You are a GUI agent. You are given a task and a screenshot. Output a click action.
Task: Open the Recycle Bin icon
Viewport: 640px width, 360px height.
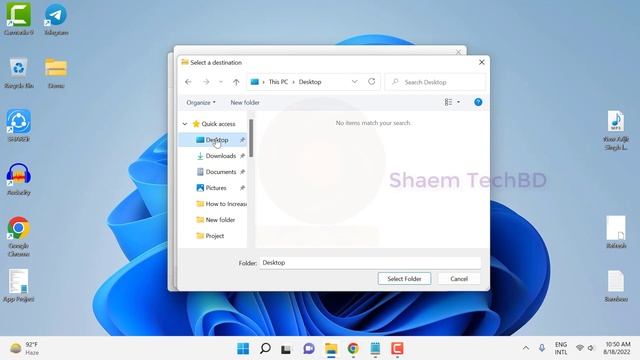point(18,73)
